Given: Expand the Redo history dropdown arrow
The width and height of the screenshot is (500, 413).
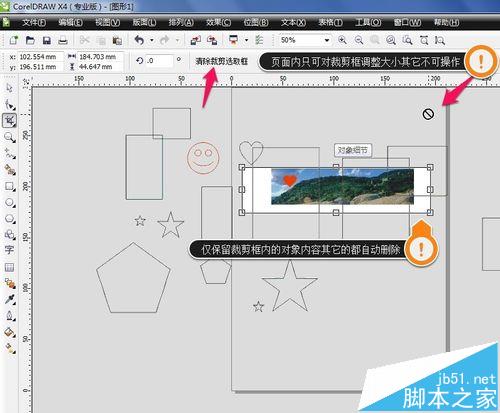Looking at the screenshot, I should pyautogui.click(x=177, y=40).
